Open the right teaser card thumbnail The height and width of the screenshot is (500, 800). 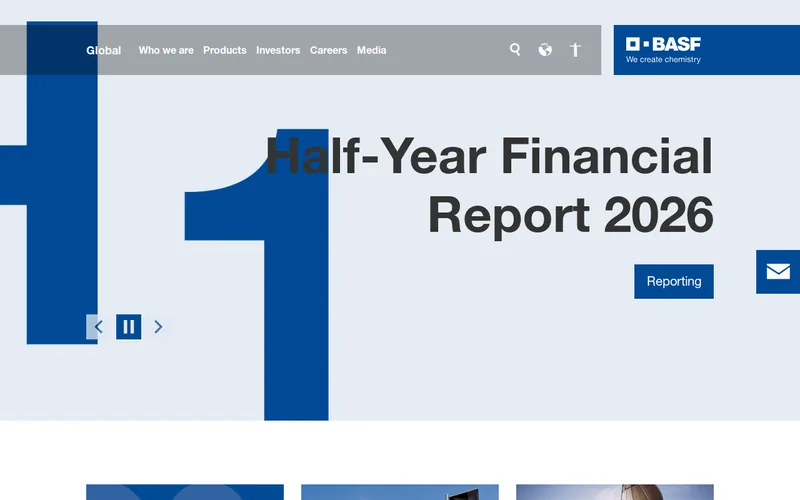point(615,492)
